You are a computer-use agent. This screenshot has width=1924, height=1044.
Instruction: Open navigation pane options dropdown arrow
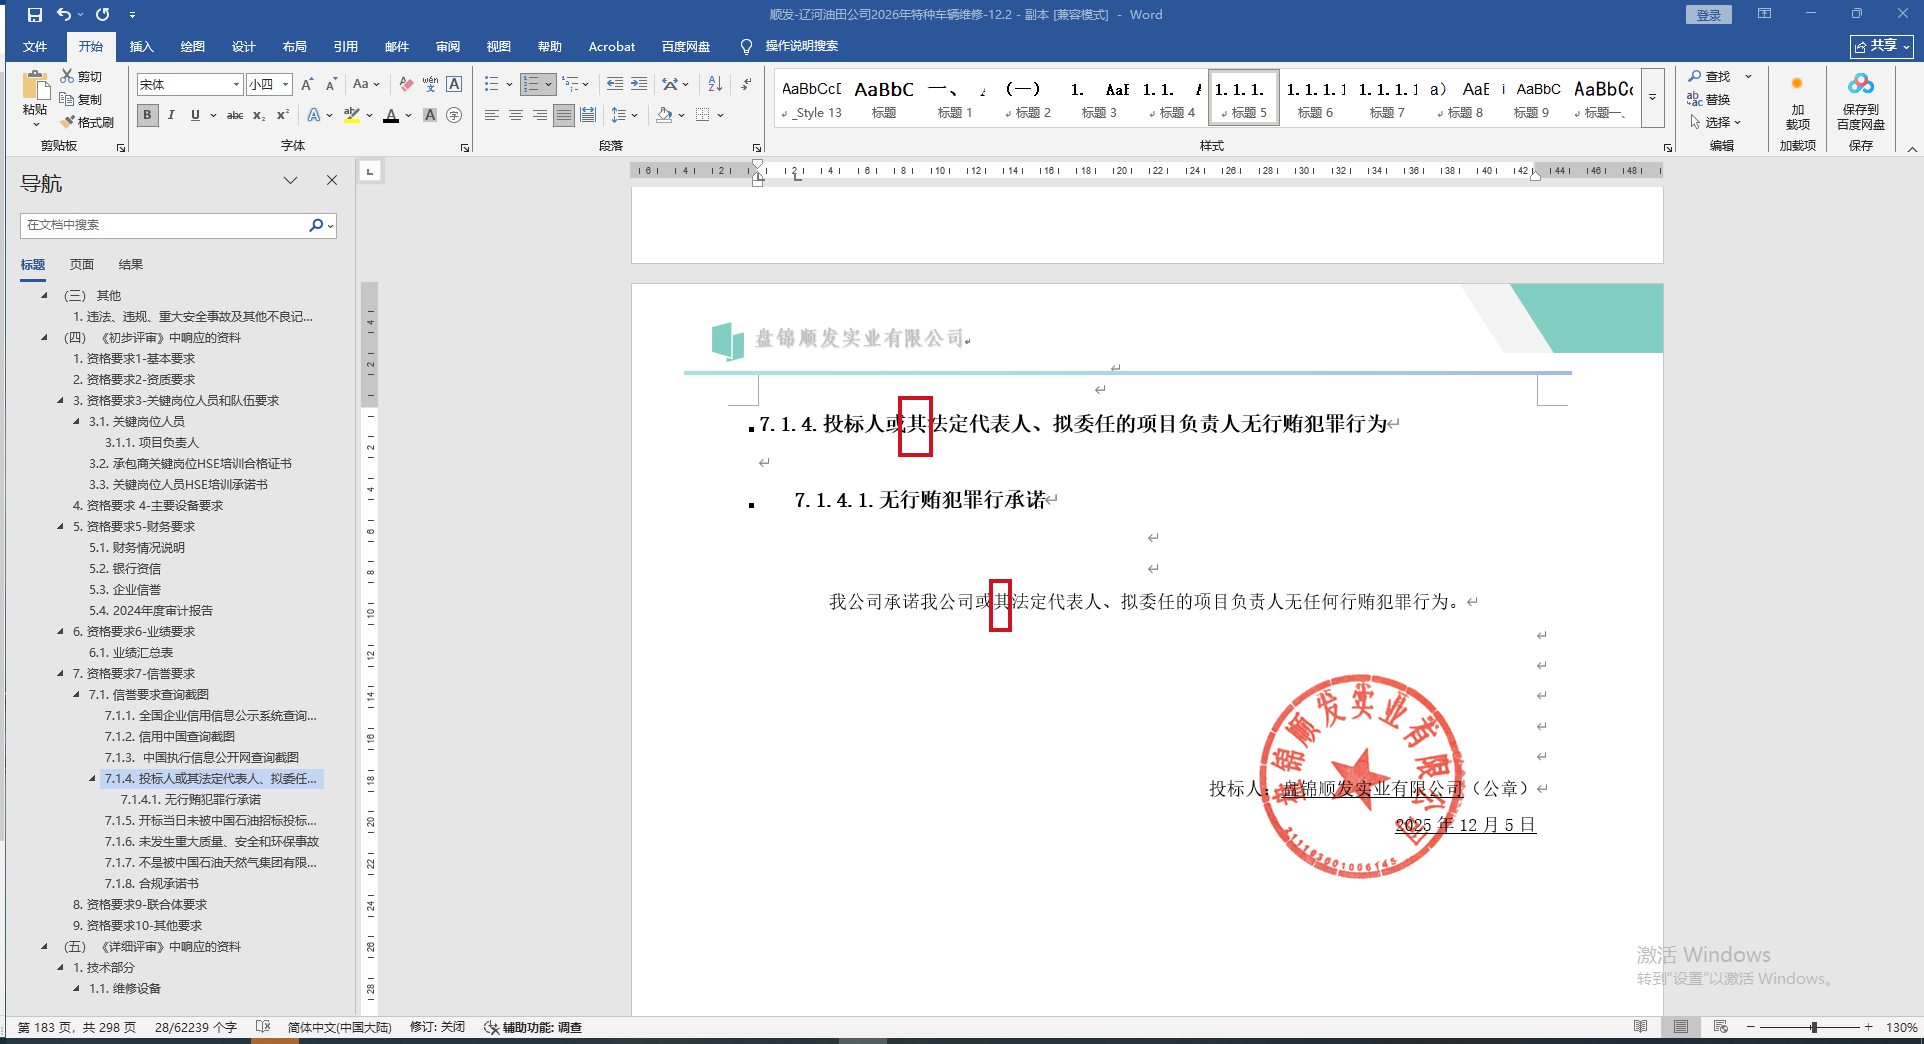coord(290,180)
